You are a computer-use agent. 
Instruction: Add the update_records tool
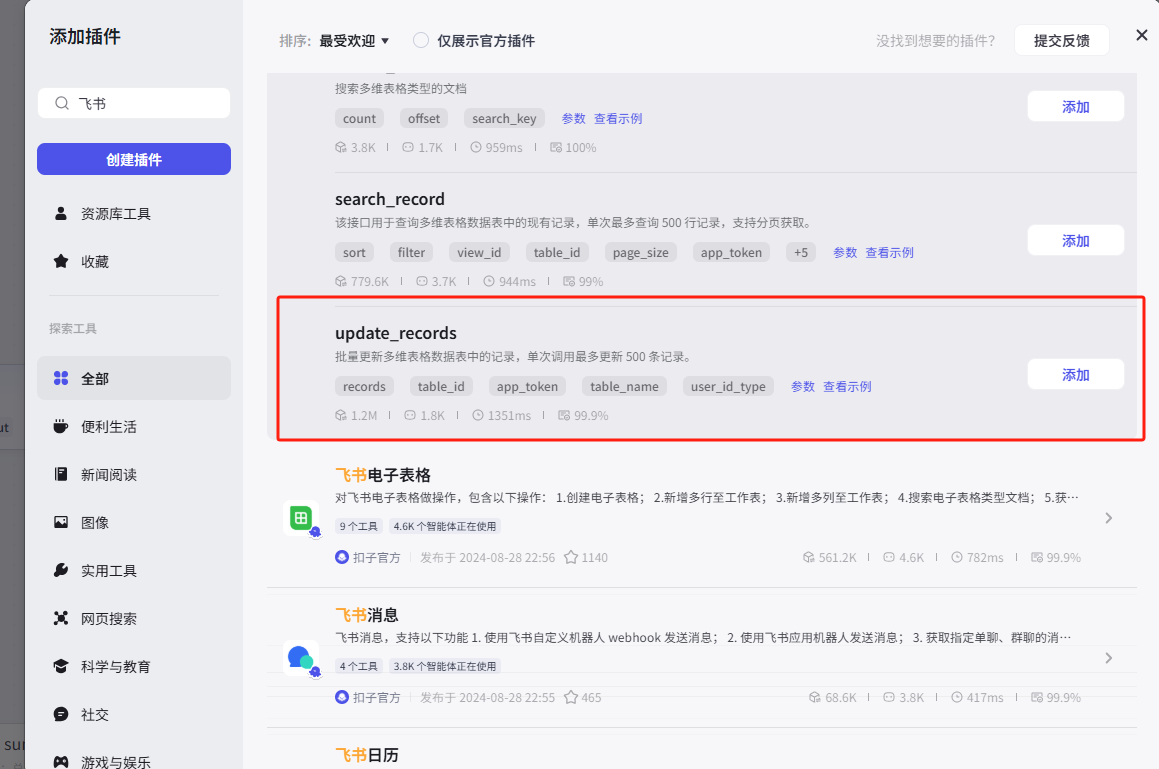[x=1075, y=375]
